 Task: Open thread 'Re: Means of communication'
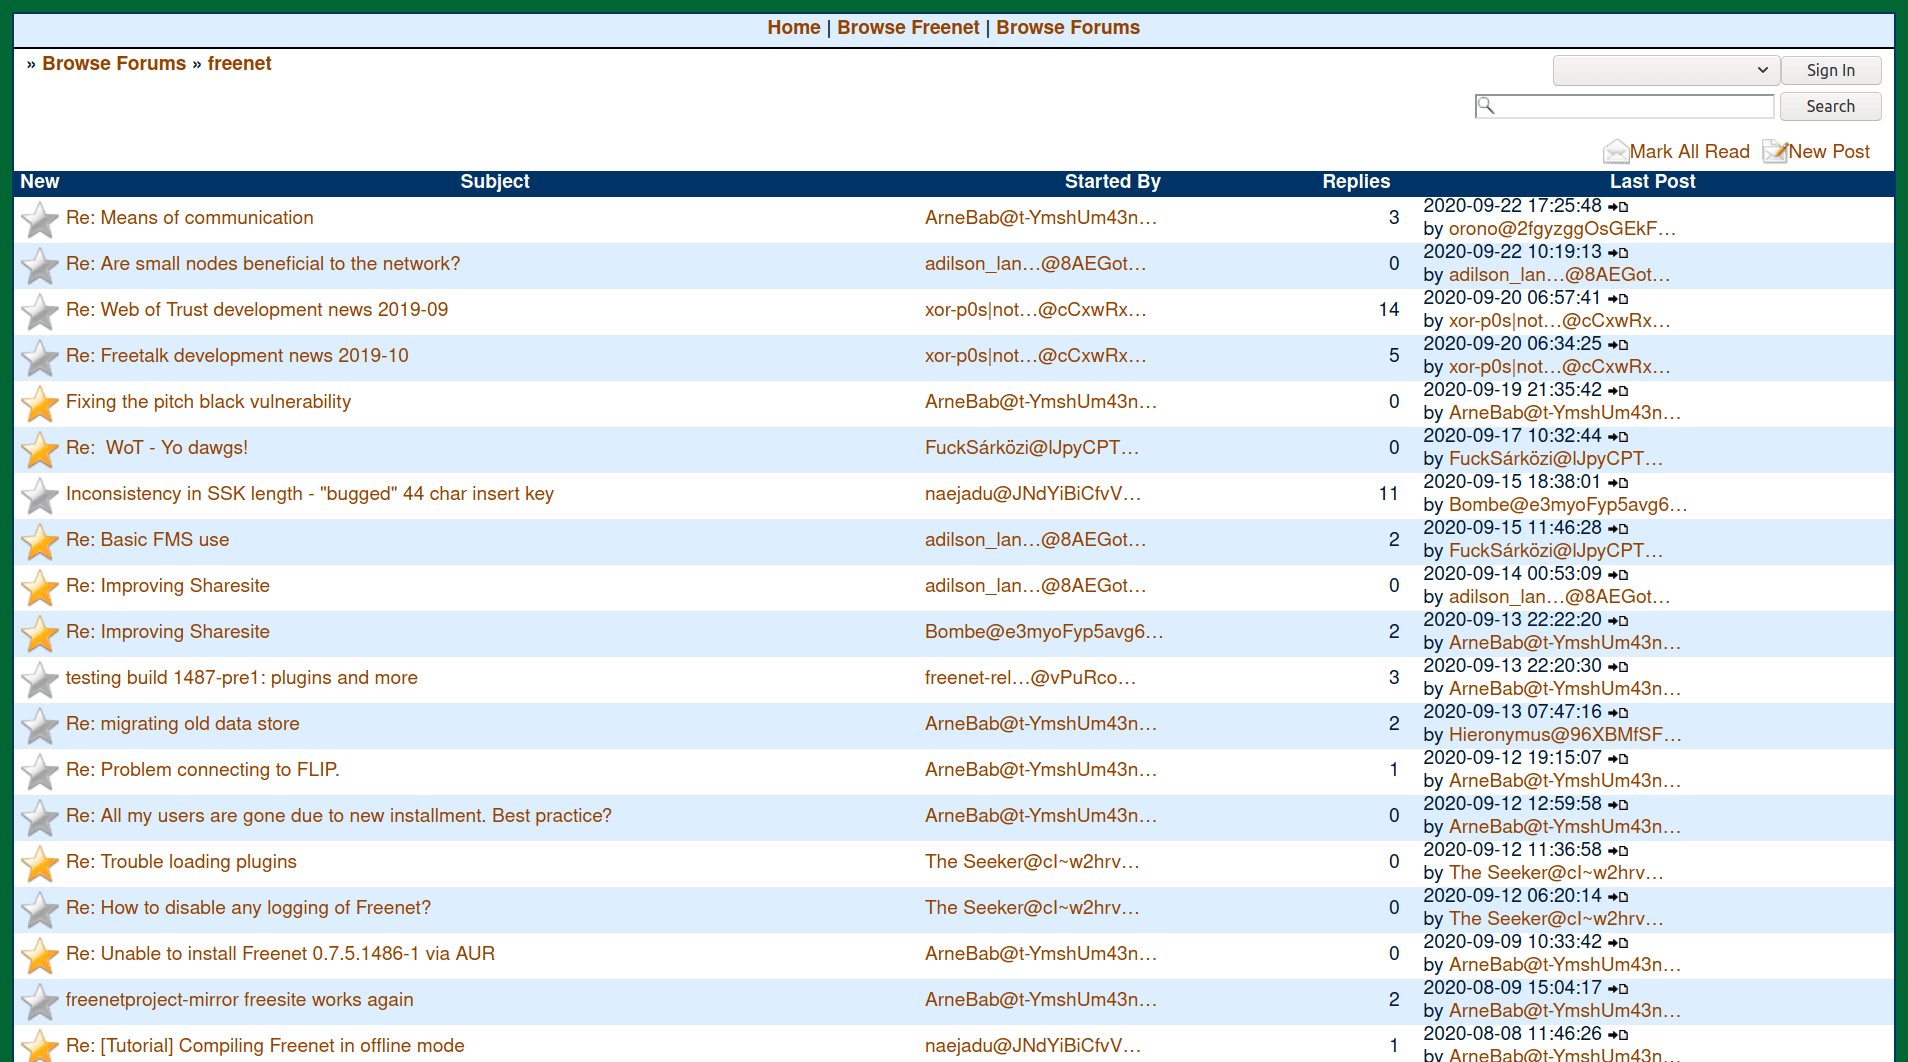click(189, 218)
